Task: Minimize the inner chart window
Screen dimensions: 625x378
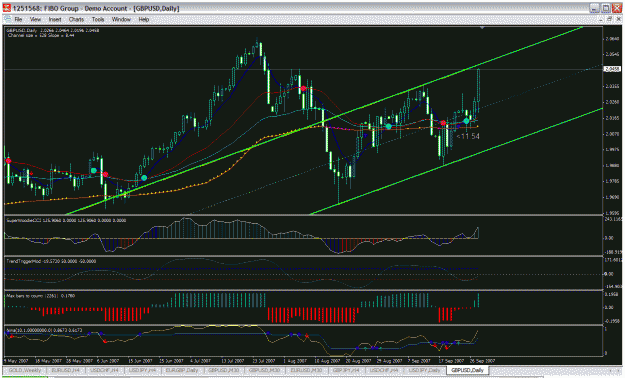Action: [601, 19]
